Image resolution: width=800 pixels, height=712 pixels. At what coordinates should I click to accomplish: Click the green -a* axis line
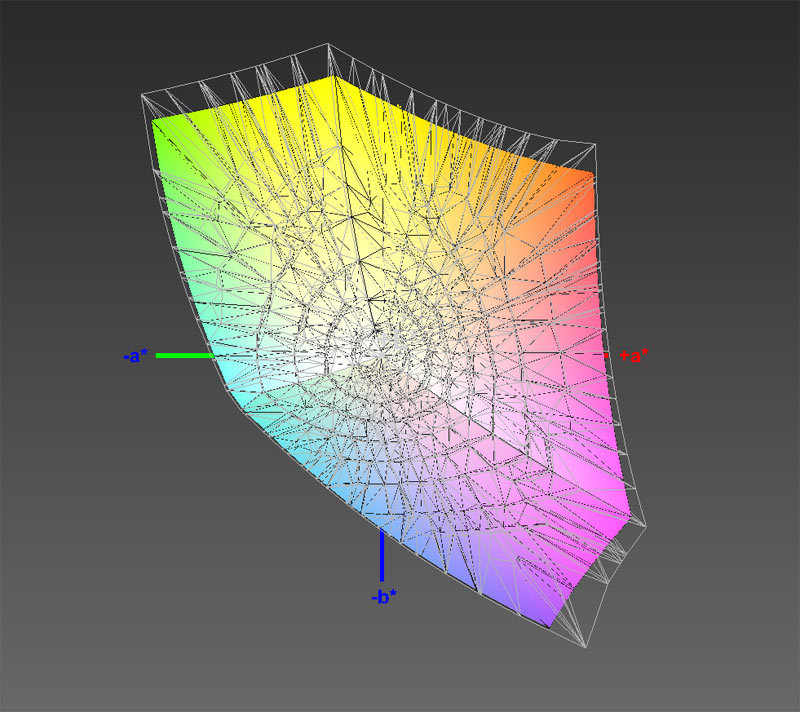pos(185,355)
